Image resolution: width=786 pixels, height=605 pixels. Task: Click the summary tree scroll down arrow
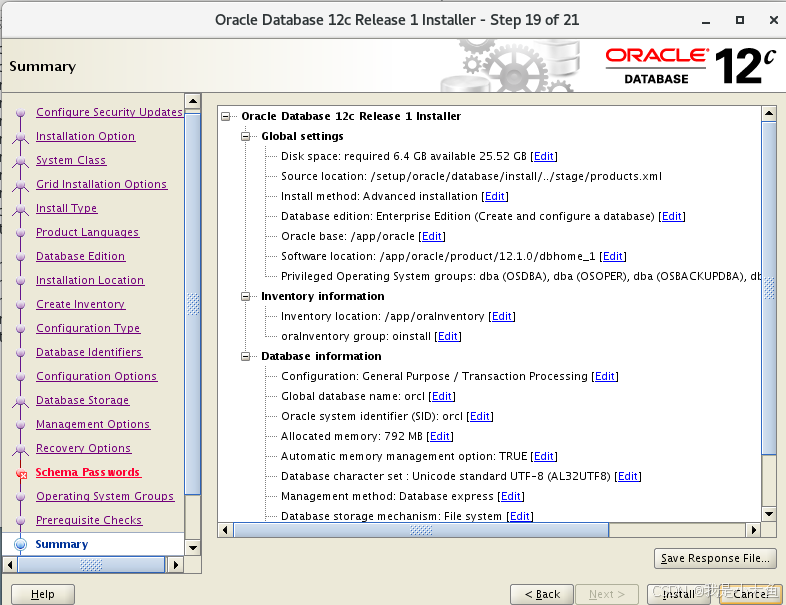coord(769,514)
